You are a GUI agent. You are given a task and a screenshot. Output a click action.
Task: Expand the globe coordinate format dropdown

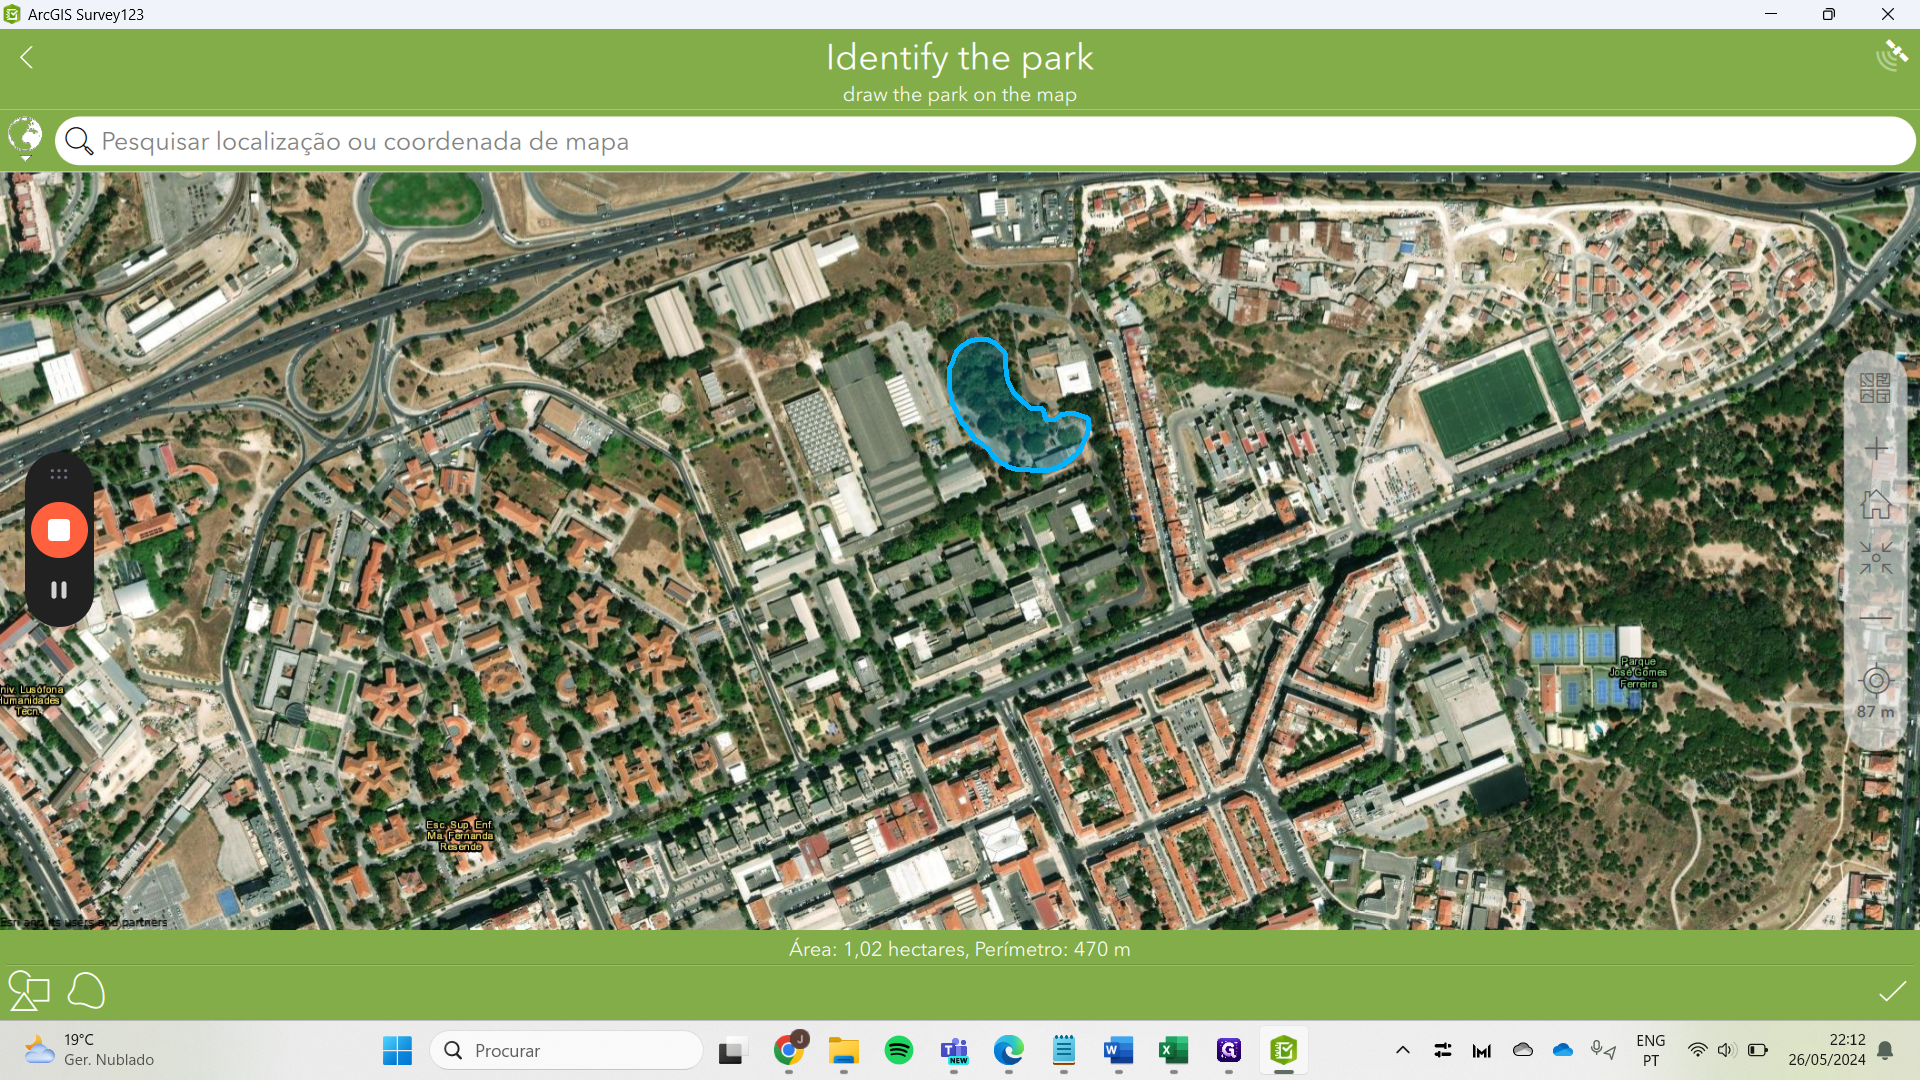point(25,140)
